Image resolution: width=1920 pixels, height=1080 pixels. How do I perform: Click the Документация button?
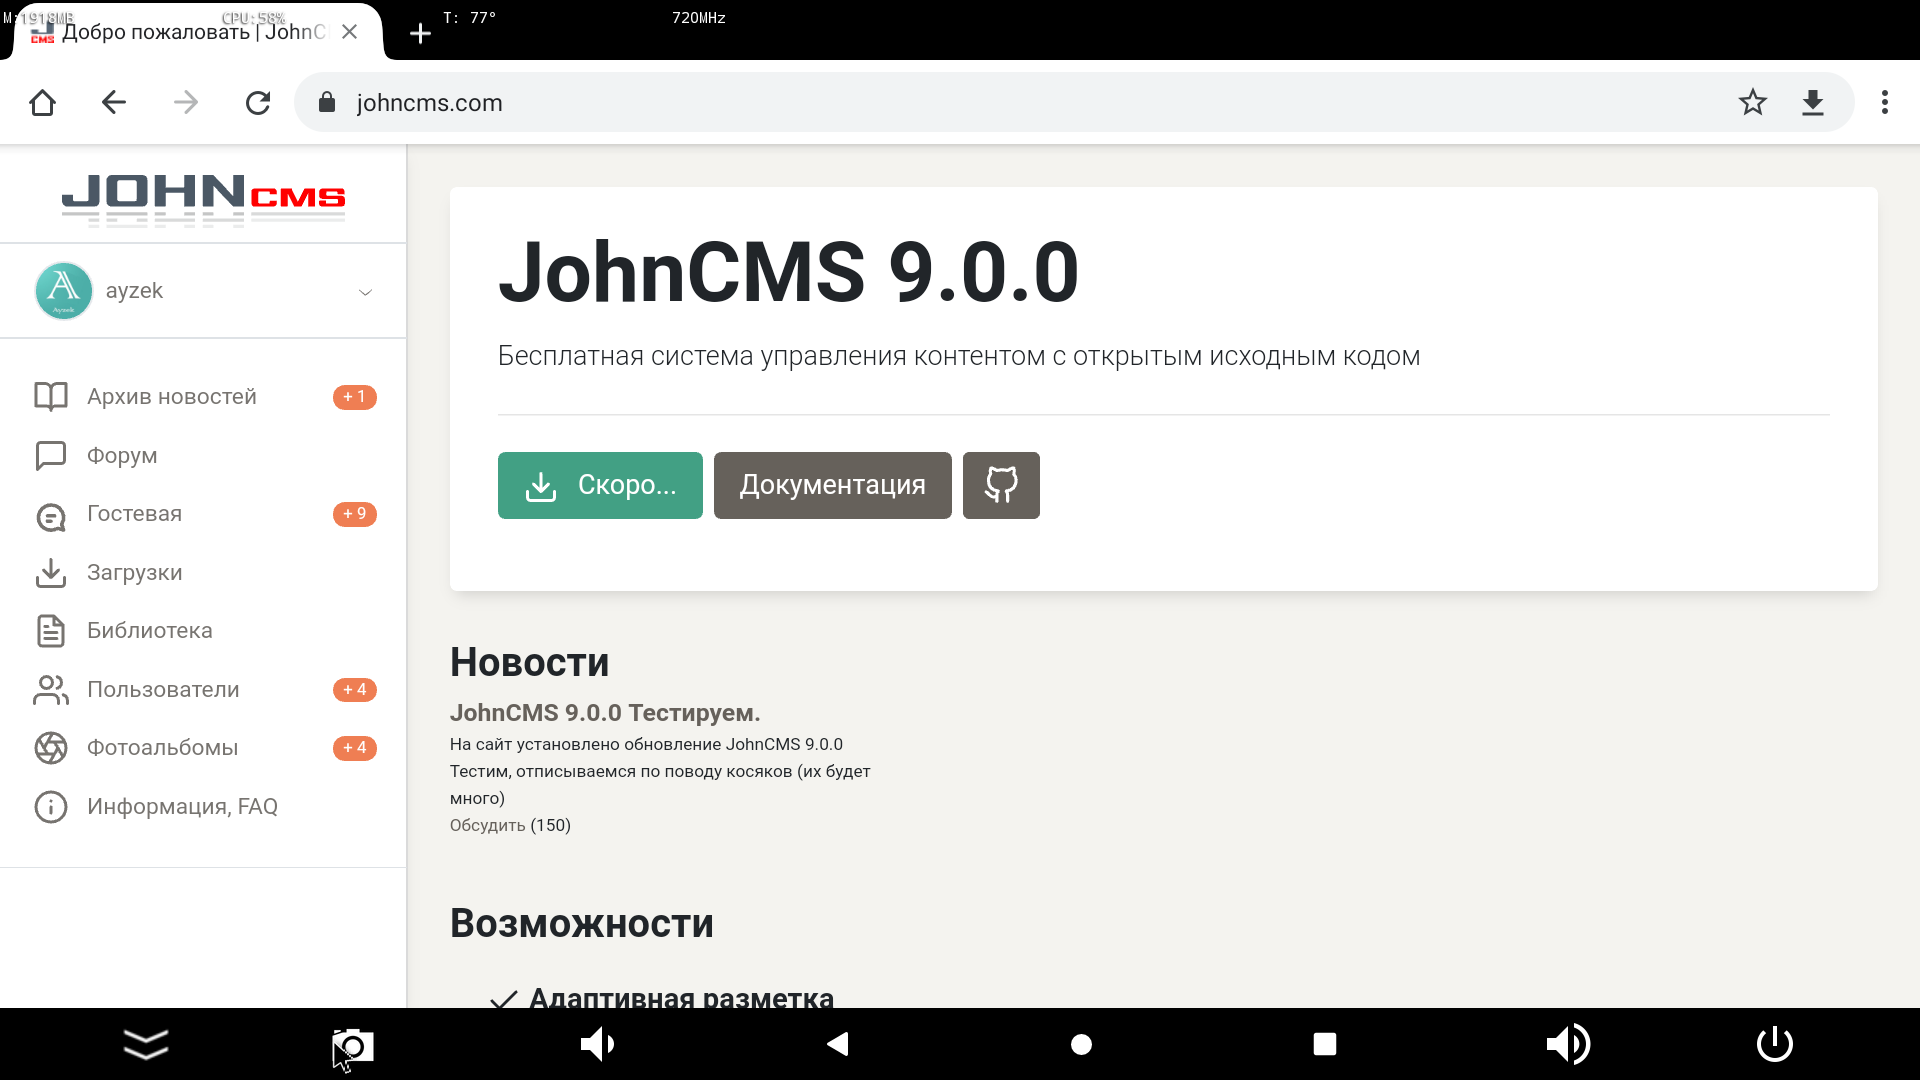pyautogui.click(x=832, y=485)
